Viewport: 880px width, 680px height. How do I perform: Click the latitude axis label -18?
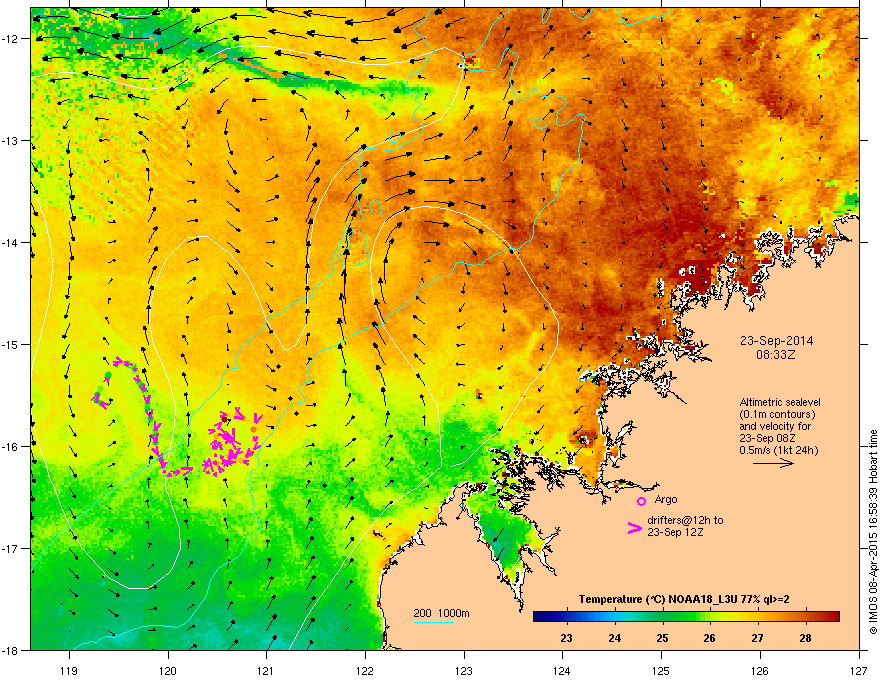12,650
